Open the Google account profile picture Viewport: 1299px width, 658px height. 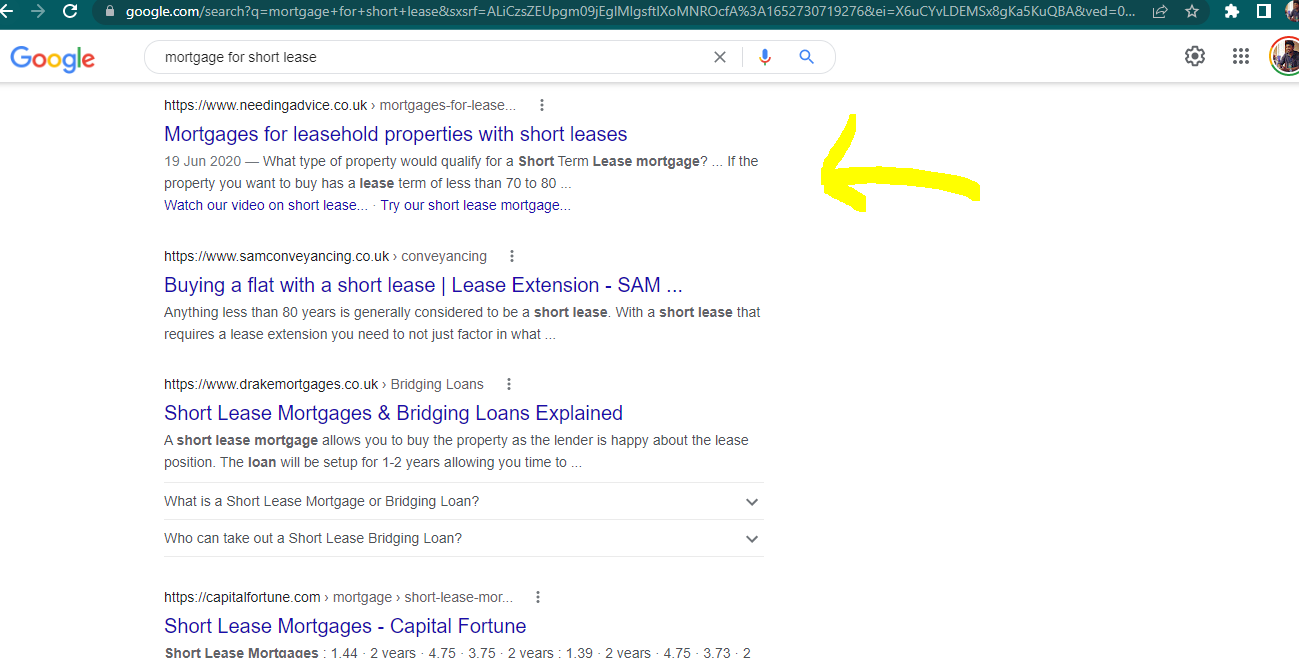(x=1285, y=56)
